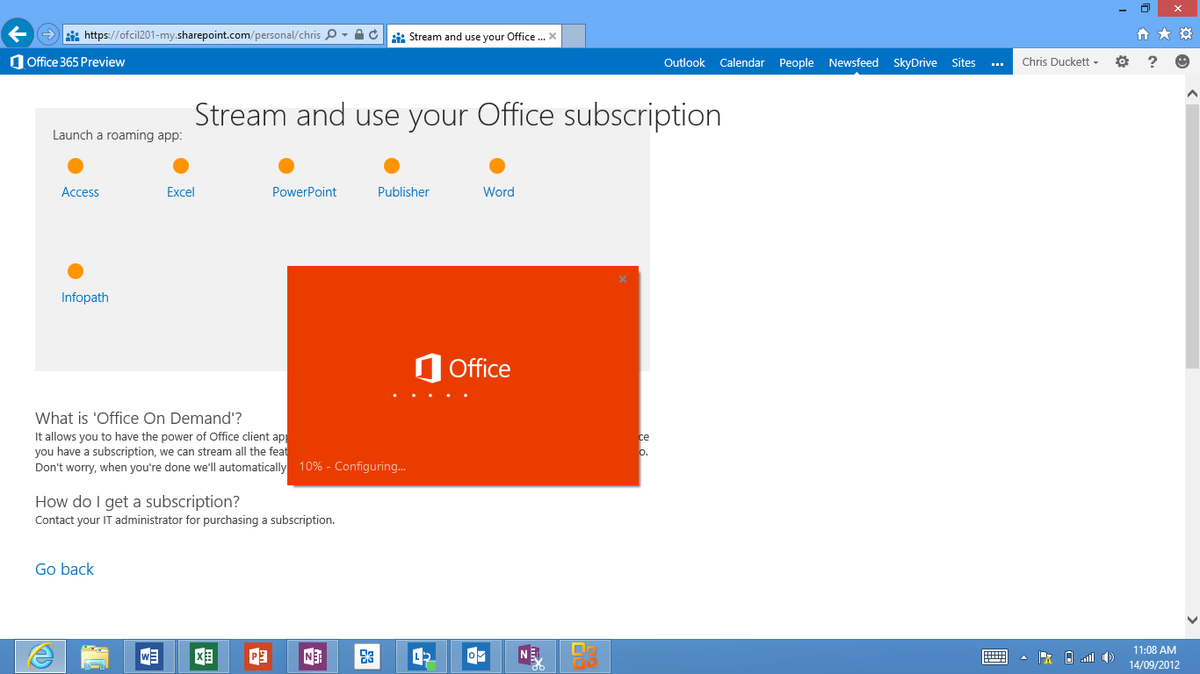Launch the Publisher roaming app icon
This screenshot has width=1200, height=674.
point(392,166)
